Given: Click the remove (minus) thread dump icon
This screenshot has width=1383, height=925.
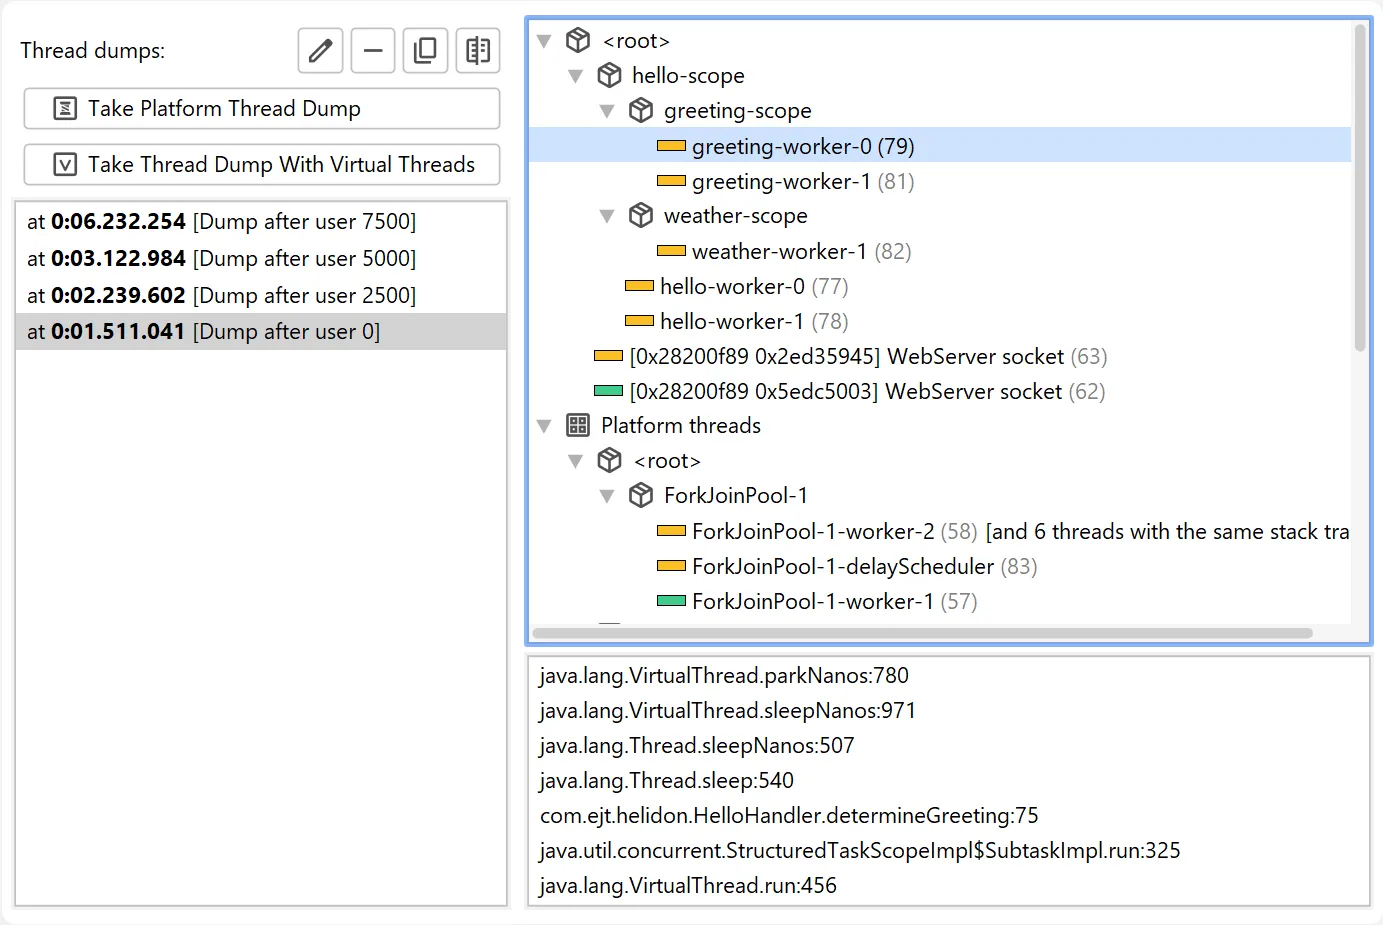Looking at the screenshot, I should 373,50.
